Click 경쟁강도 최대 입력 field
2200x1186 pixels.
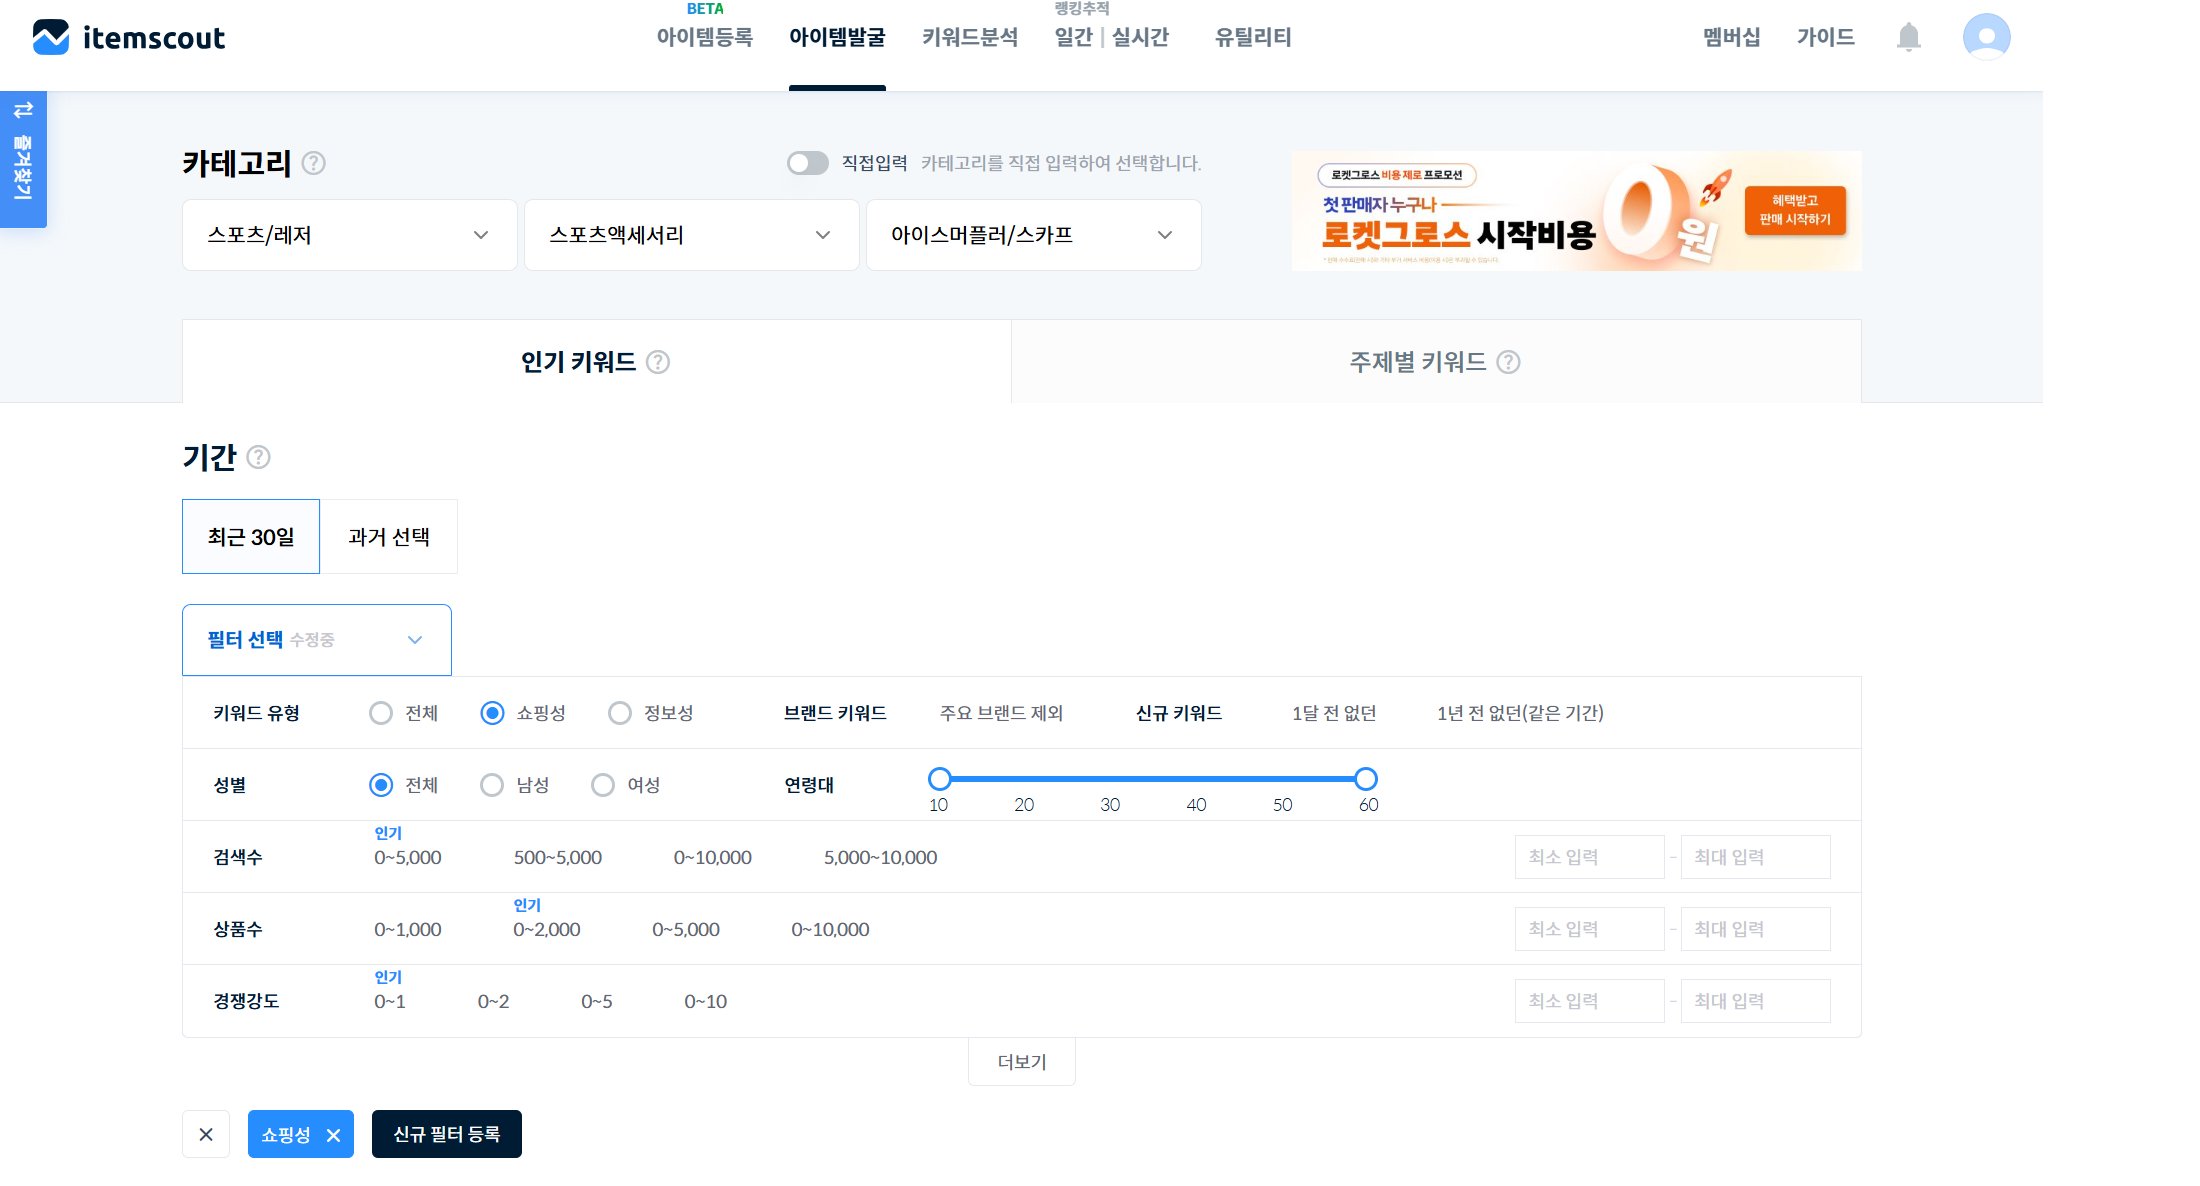coord(1756,1001)
